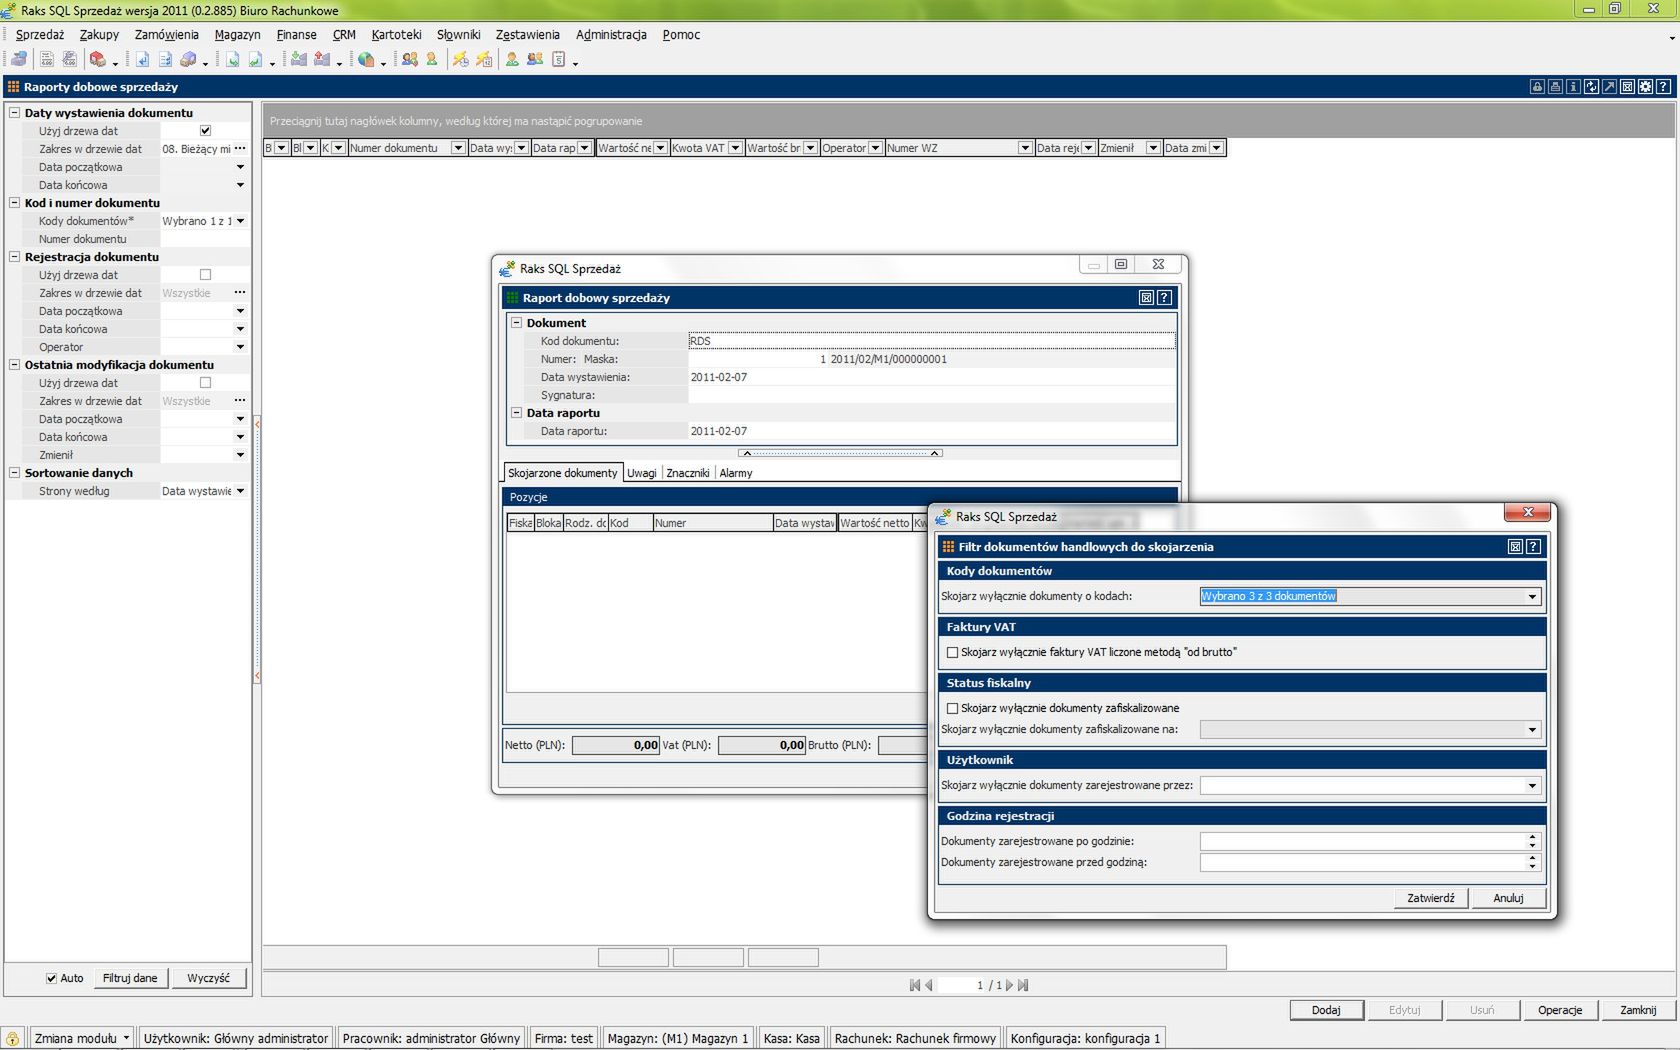Click the Filtruj dane button

(130, 979)
